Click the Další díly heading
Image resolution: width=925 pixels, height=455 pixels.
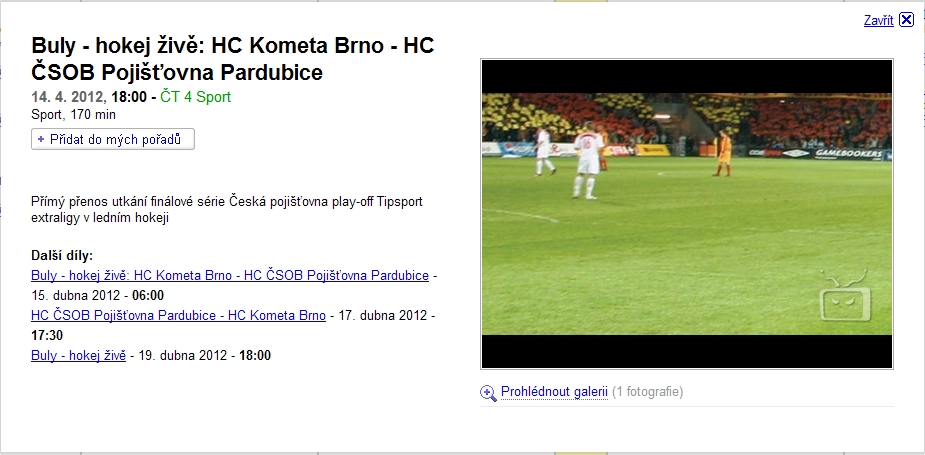click(62, 256)
